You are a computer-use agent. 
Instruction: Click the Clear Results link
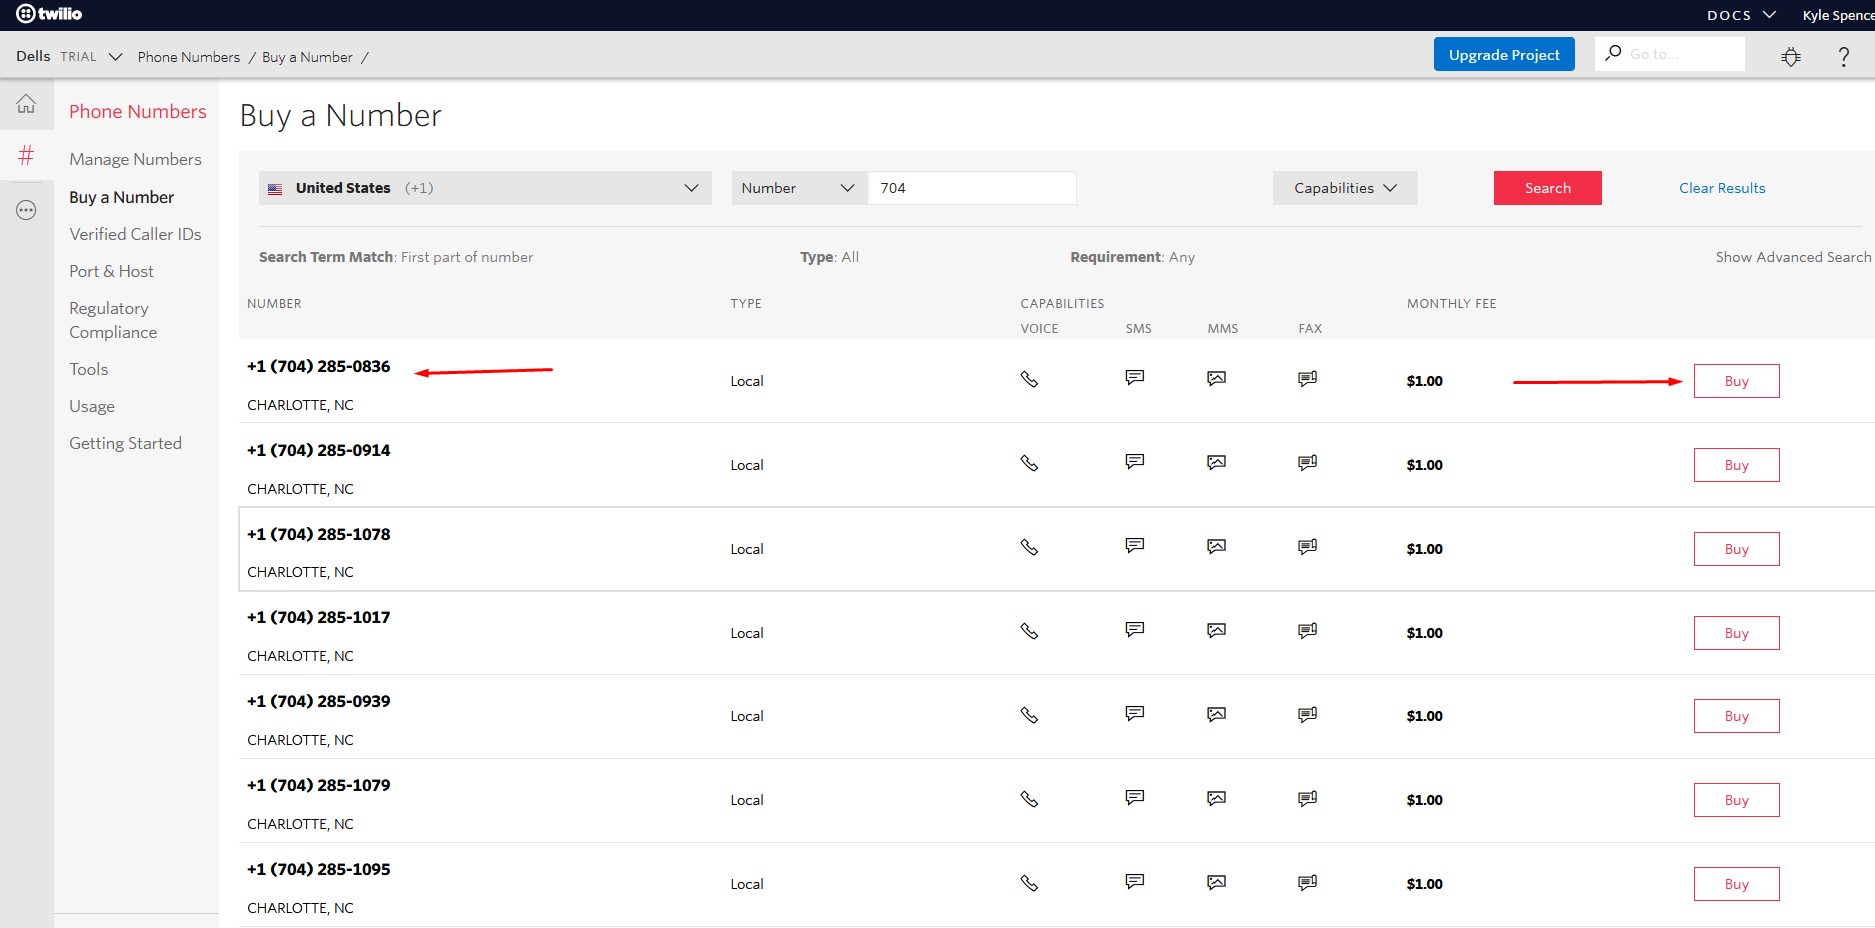tap(1721, 188)
